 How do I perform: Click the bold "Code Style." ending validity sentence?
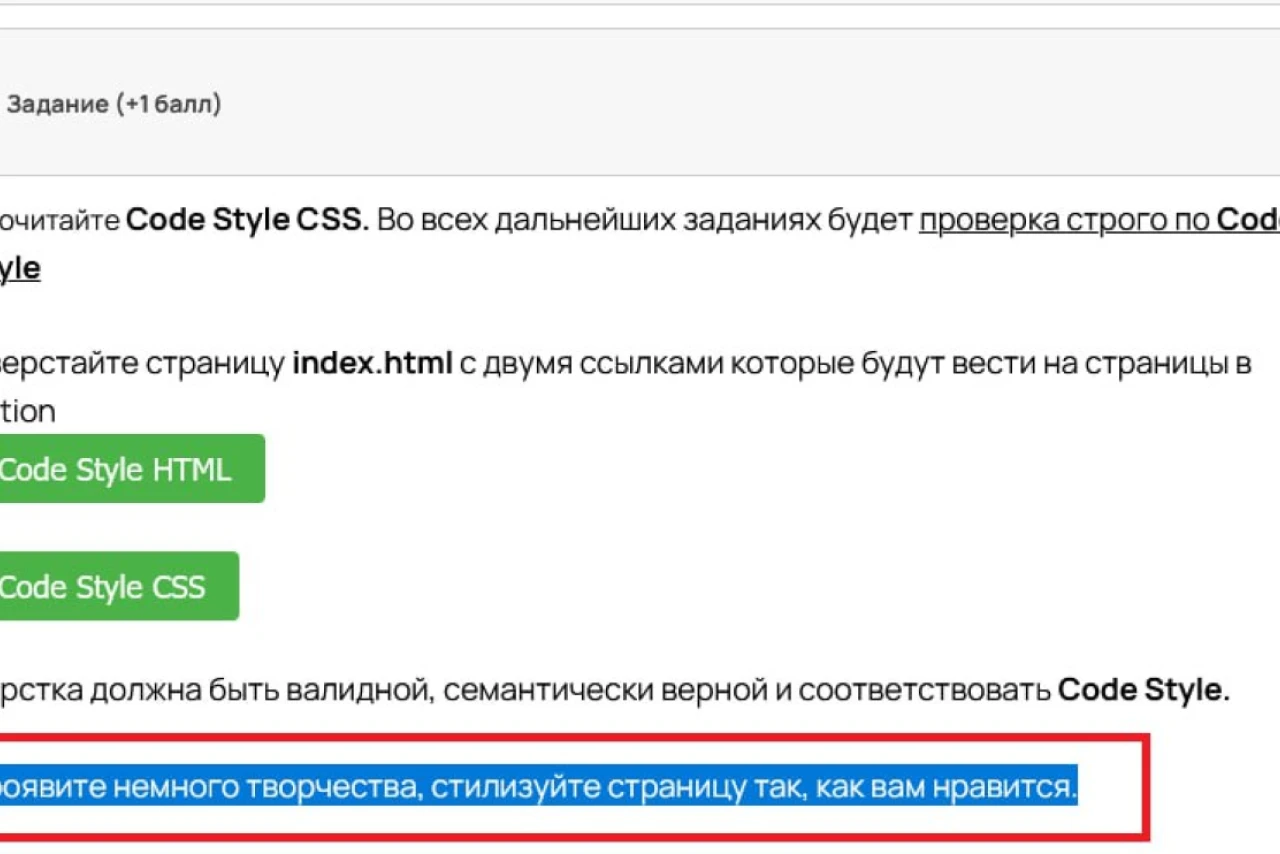coord(1144,690)
